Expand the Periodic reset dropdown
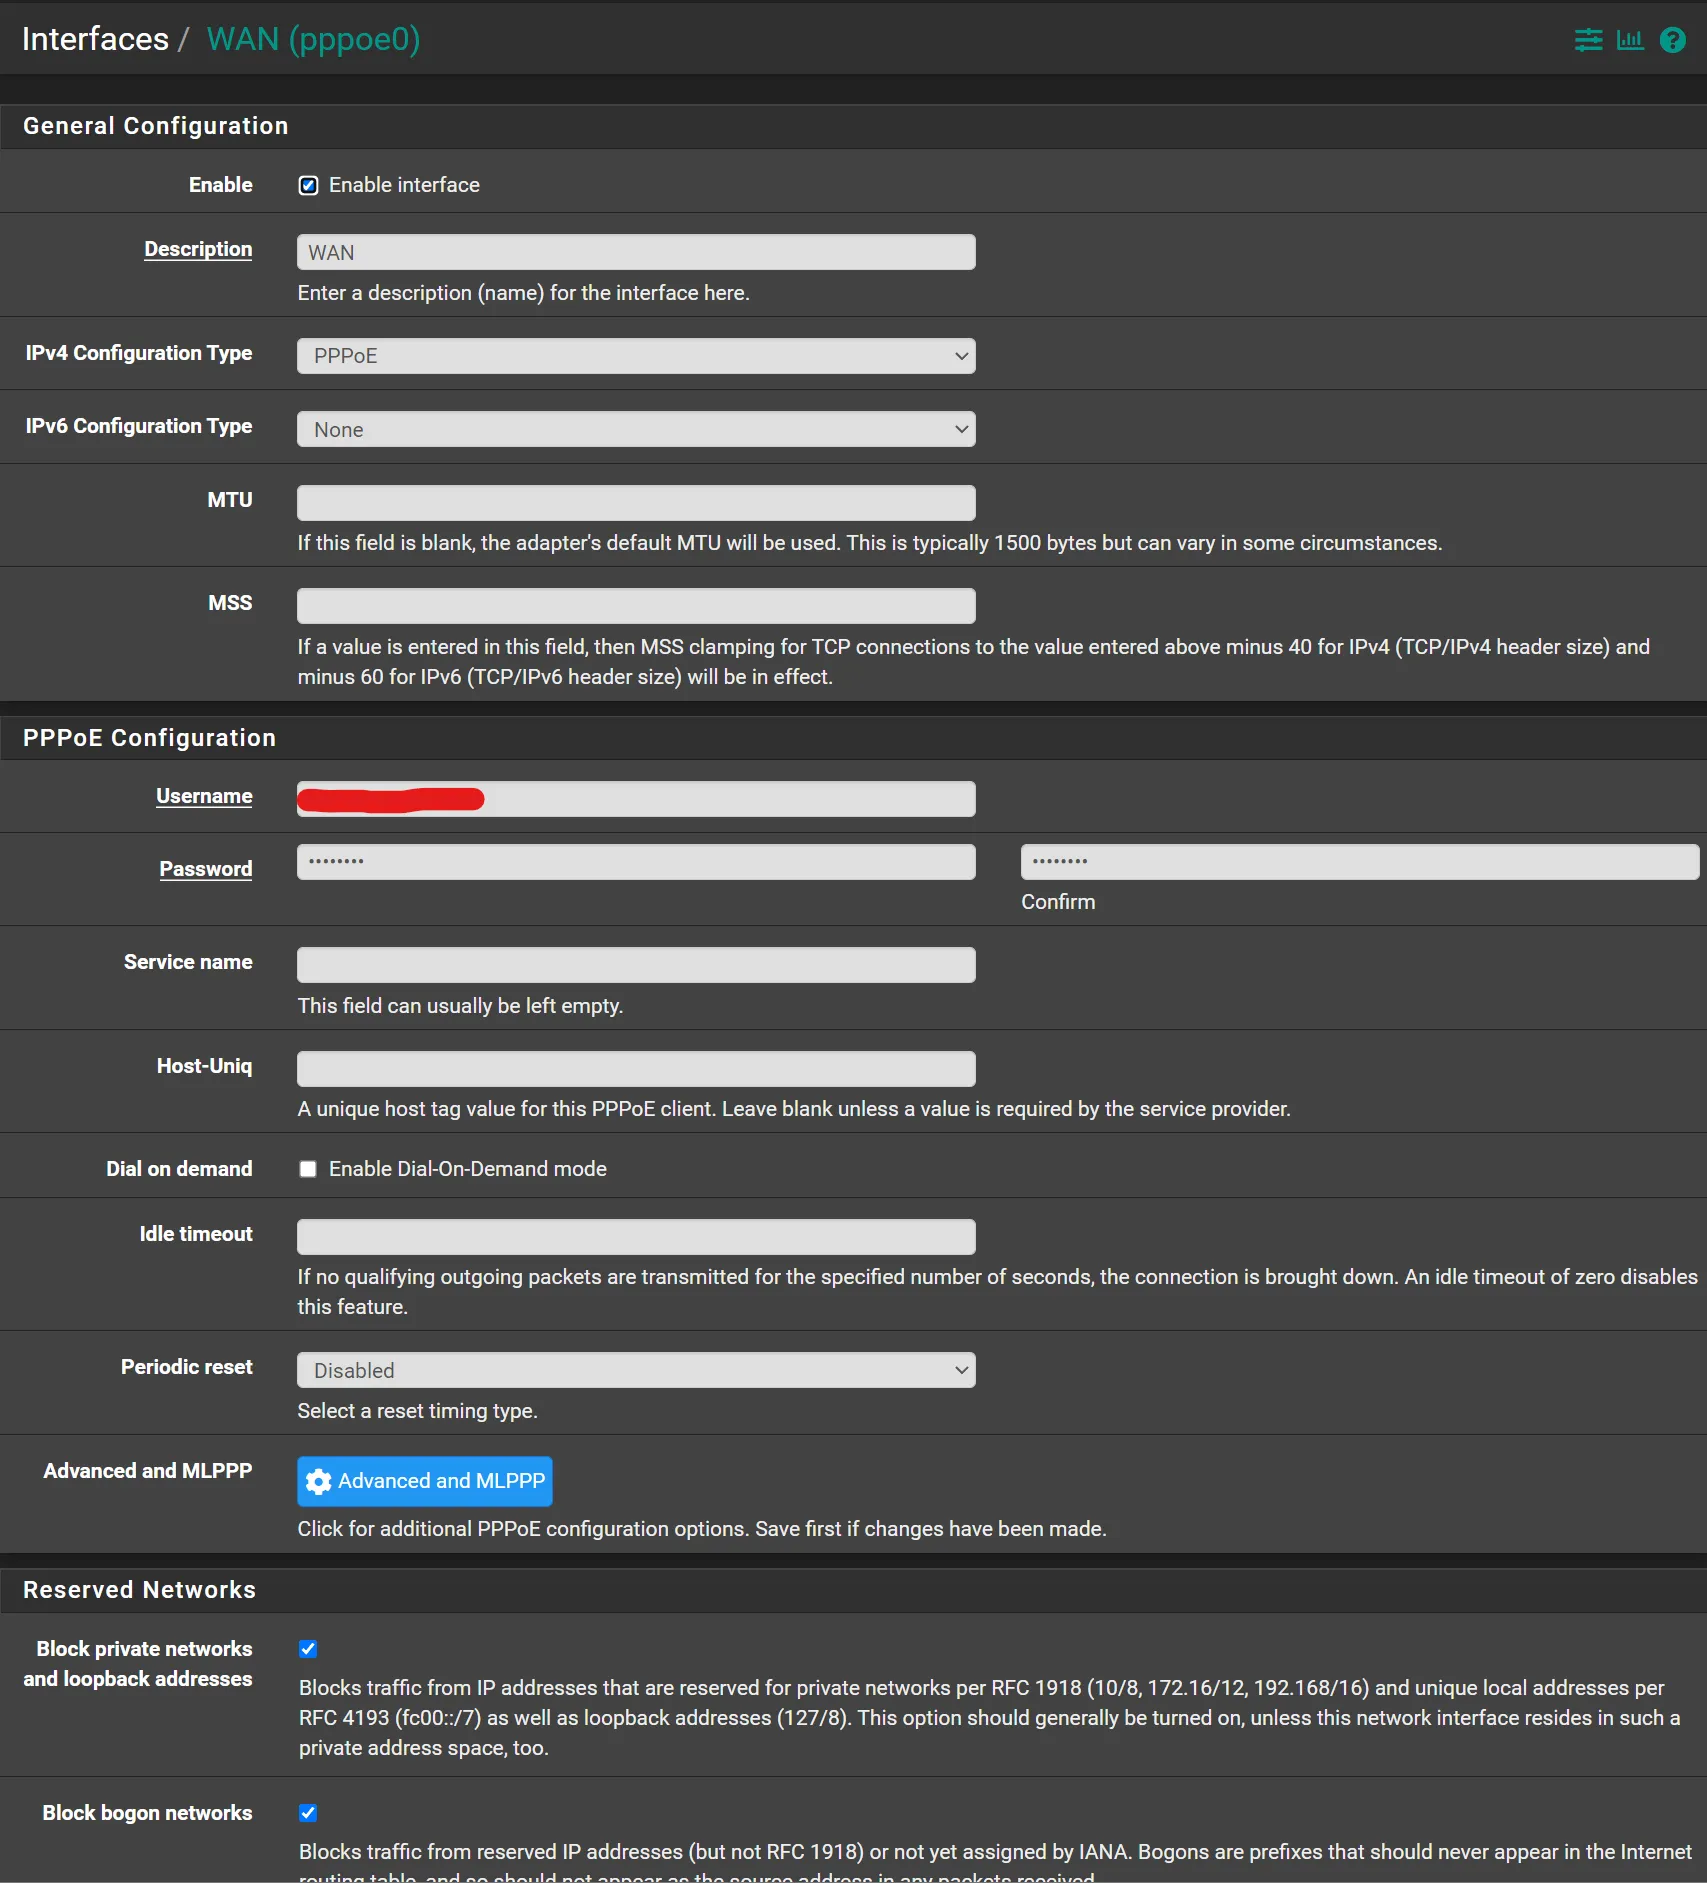Image resolution: width=1707 pixels, height=1883 pixels. (636, 1370)
